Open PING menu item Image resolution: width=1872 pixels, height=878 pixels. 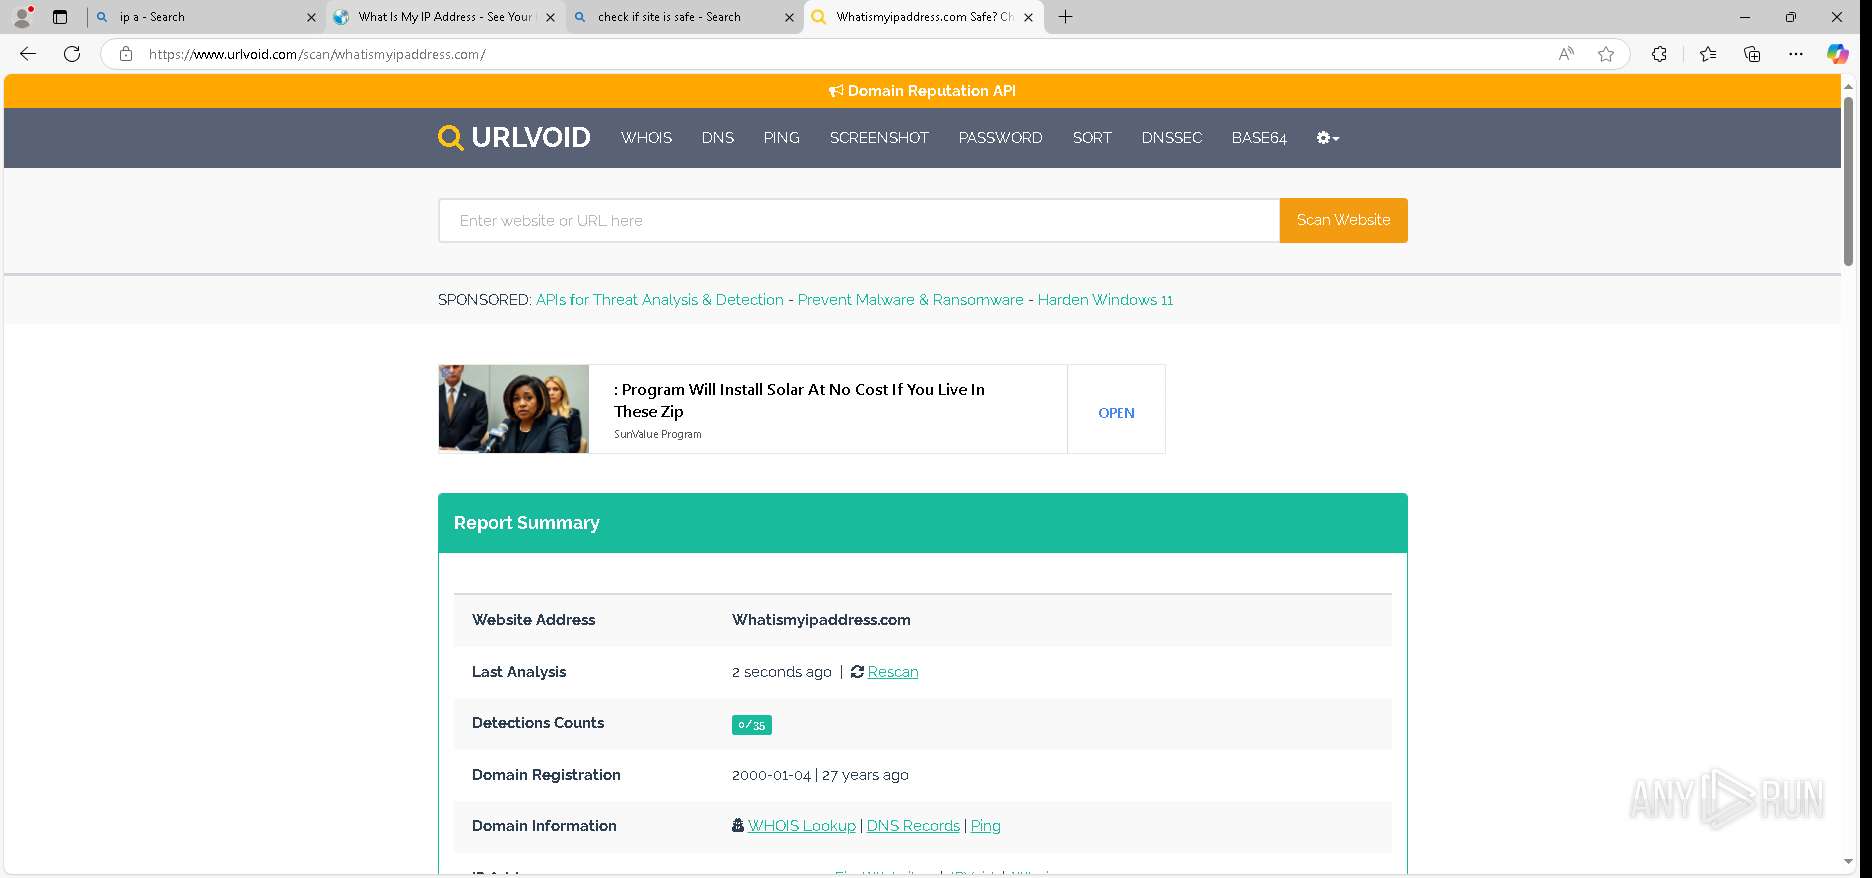pos(781,138)
